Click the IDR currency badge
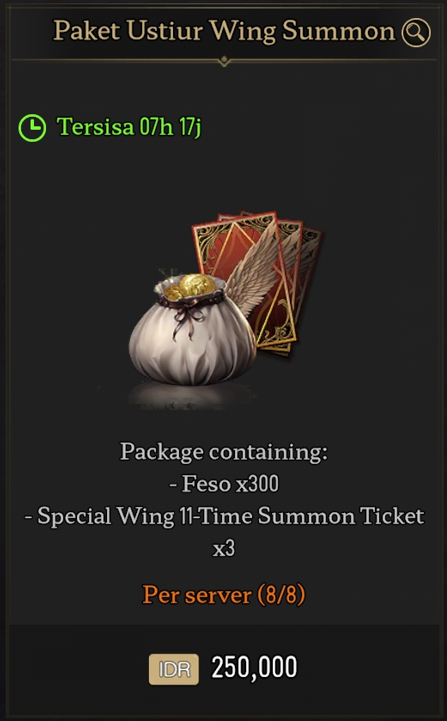The width and height of the screenshot is (447, 721). tap(174, 669)
